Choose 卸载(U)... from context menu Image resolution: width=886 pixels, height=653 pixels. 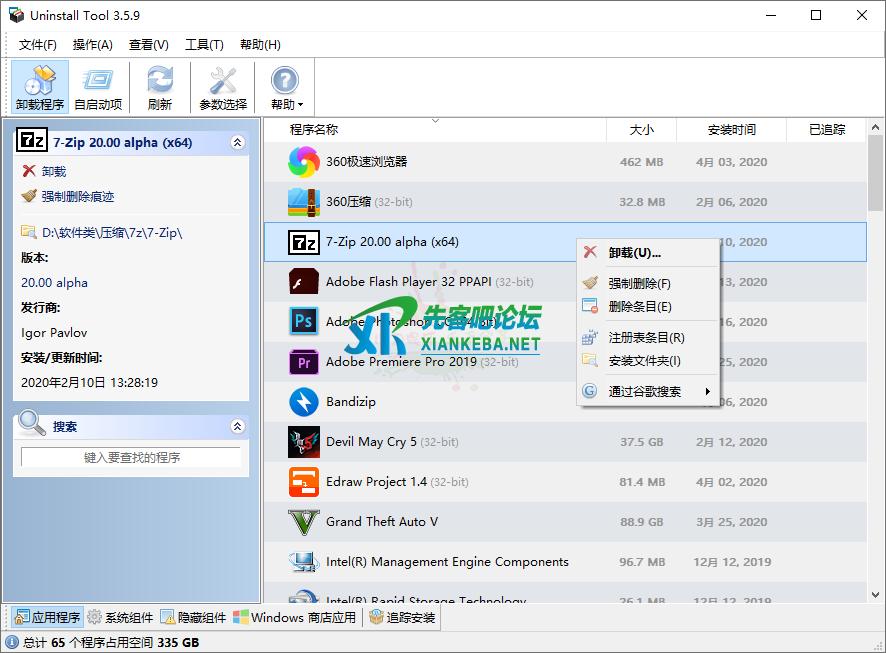tap(634, 253)
